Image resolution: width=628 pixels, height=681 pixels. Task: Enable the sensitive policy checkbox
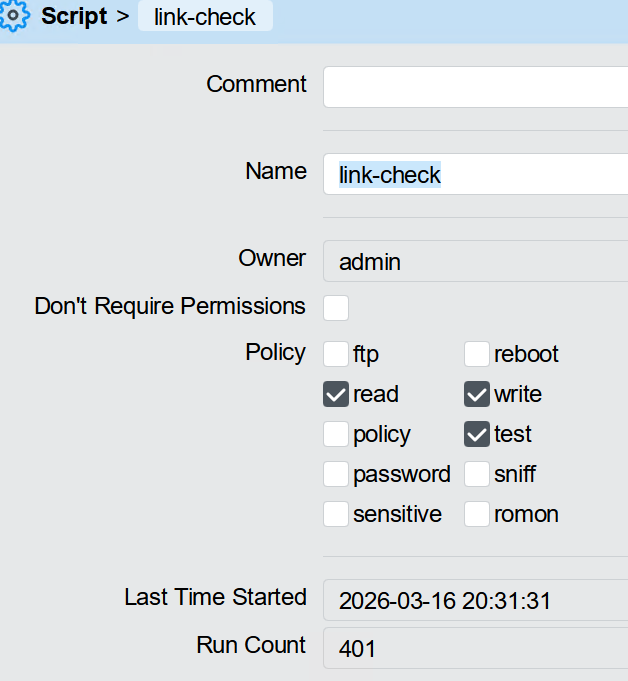click(x=336, y=514)
